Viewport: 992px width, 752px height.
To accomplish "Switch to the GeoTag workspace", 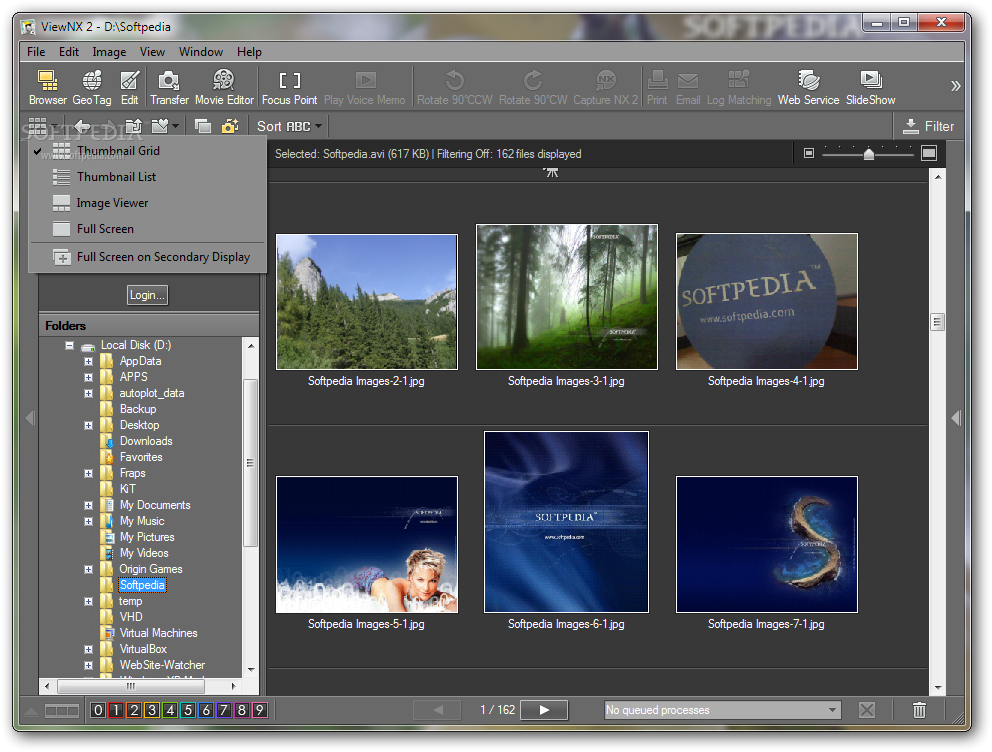I will point(92,87).
